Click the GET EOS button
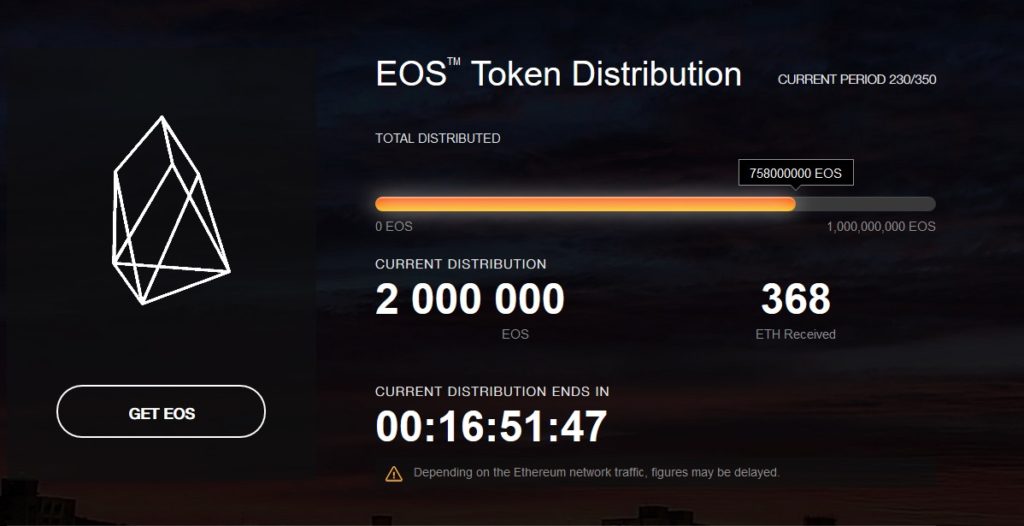1024x526 pixels. (161, 412)
